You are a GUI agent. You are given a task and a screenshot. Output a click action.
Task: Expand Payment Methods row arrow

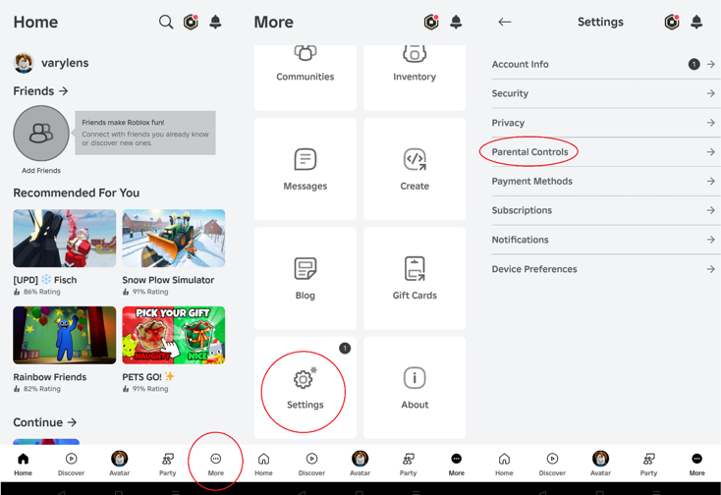pyautogui.click(x=710, y=181)
